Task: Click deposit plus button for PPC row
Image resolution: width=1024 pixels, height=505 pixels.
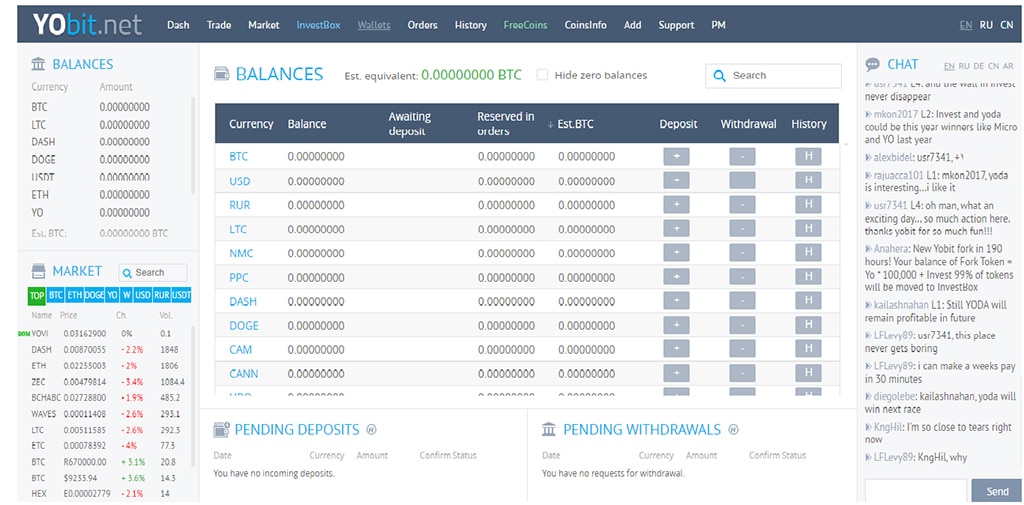Action: [676, 277]
